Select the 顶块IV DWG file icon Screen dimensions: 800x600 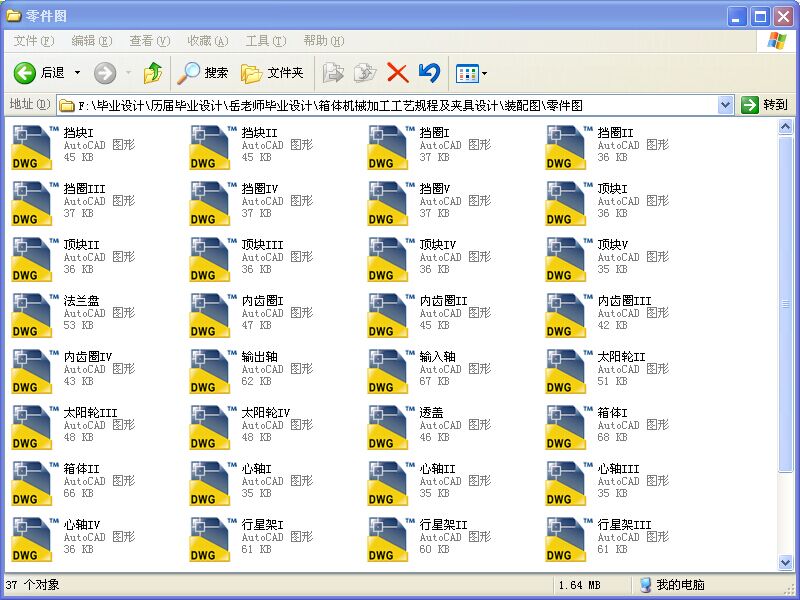(x=388, y=260)
